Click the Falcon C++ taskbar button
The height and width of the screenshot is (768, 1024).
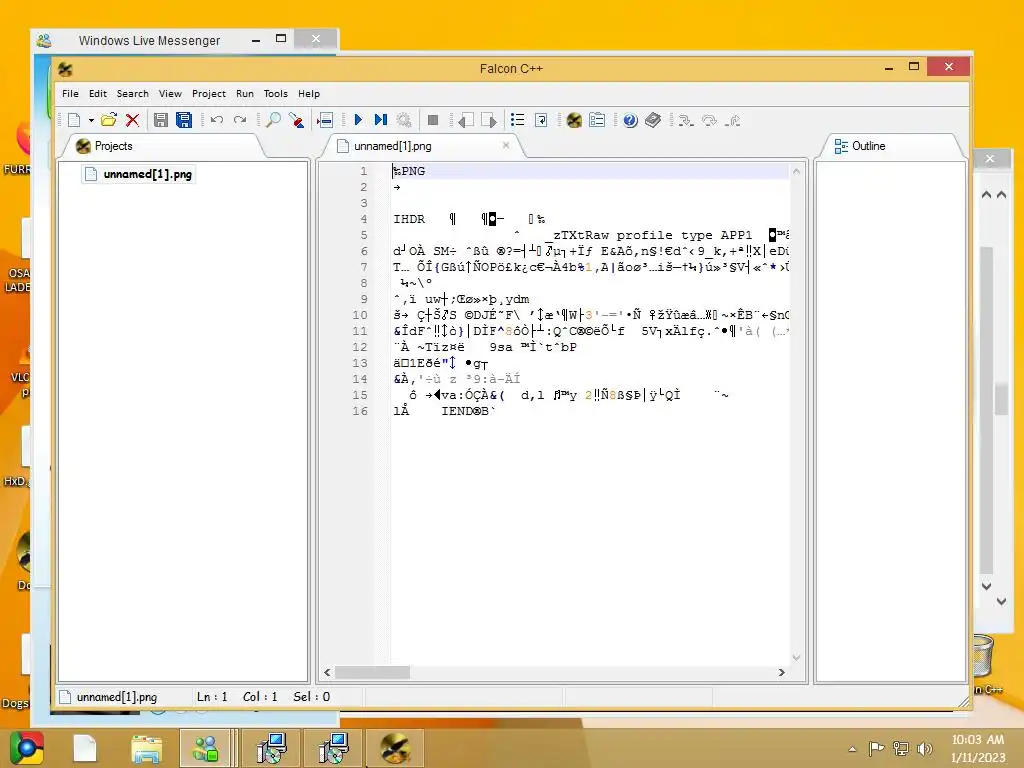(x=394, y=748)
